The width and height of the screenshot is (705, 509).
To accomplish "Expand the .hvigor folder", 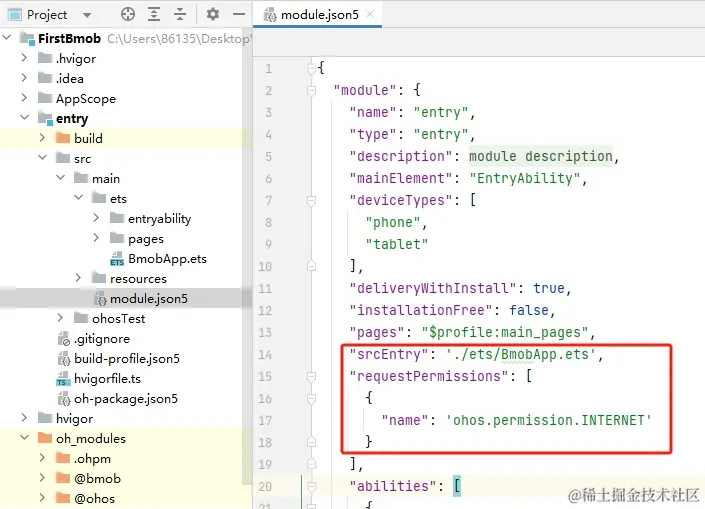I will [x=24, y=58].
